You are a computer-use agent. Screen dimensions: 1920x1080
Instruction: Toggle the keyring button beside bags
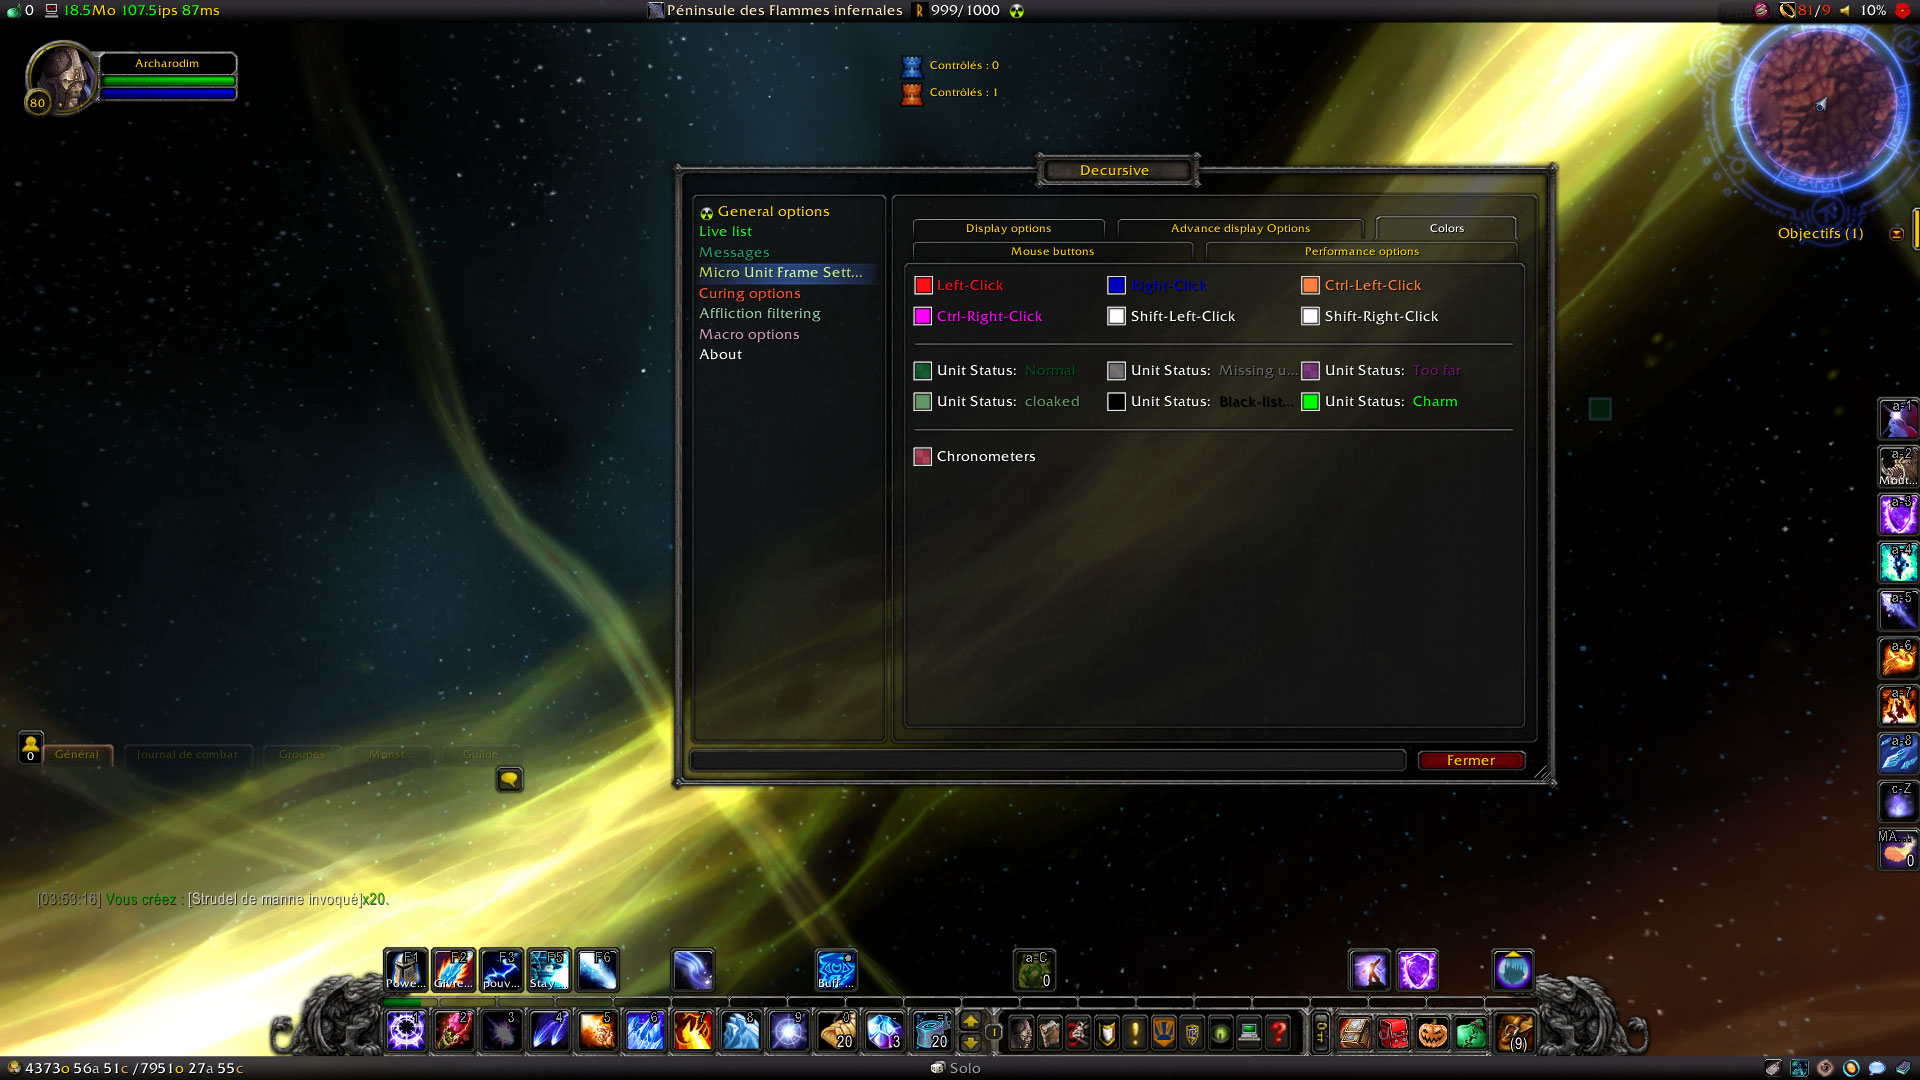coord(1320,1032)
